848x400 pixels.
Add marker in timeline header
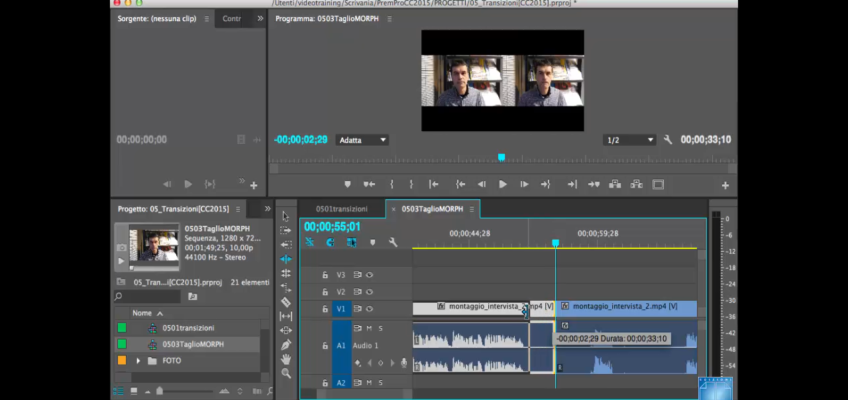click(372, 242)
